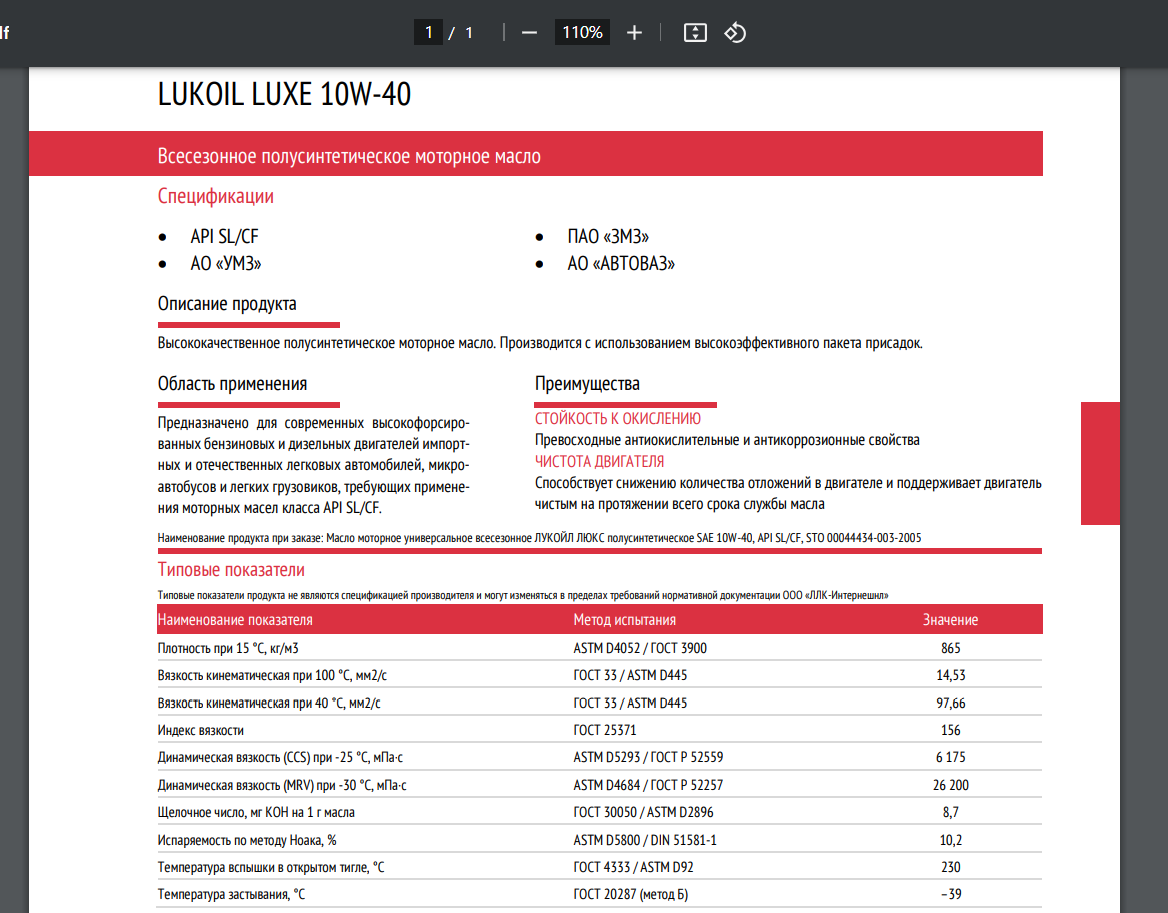1168x913 pixels.
Task: Zoom in with the plus button
Action: pyautogui.click(x=634, y=33)
